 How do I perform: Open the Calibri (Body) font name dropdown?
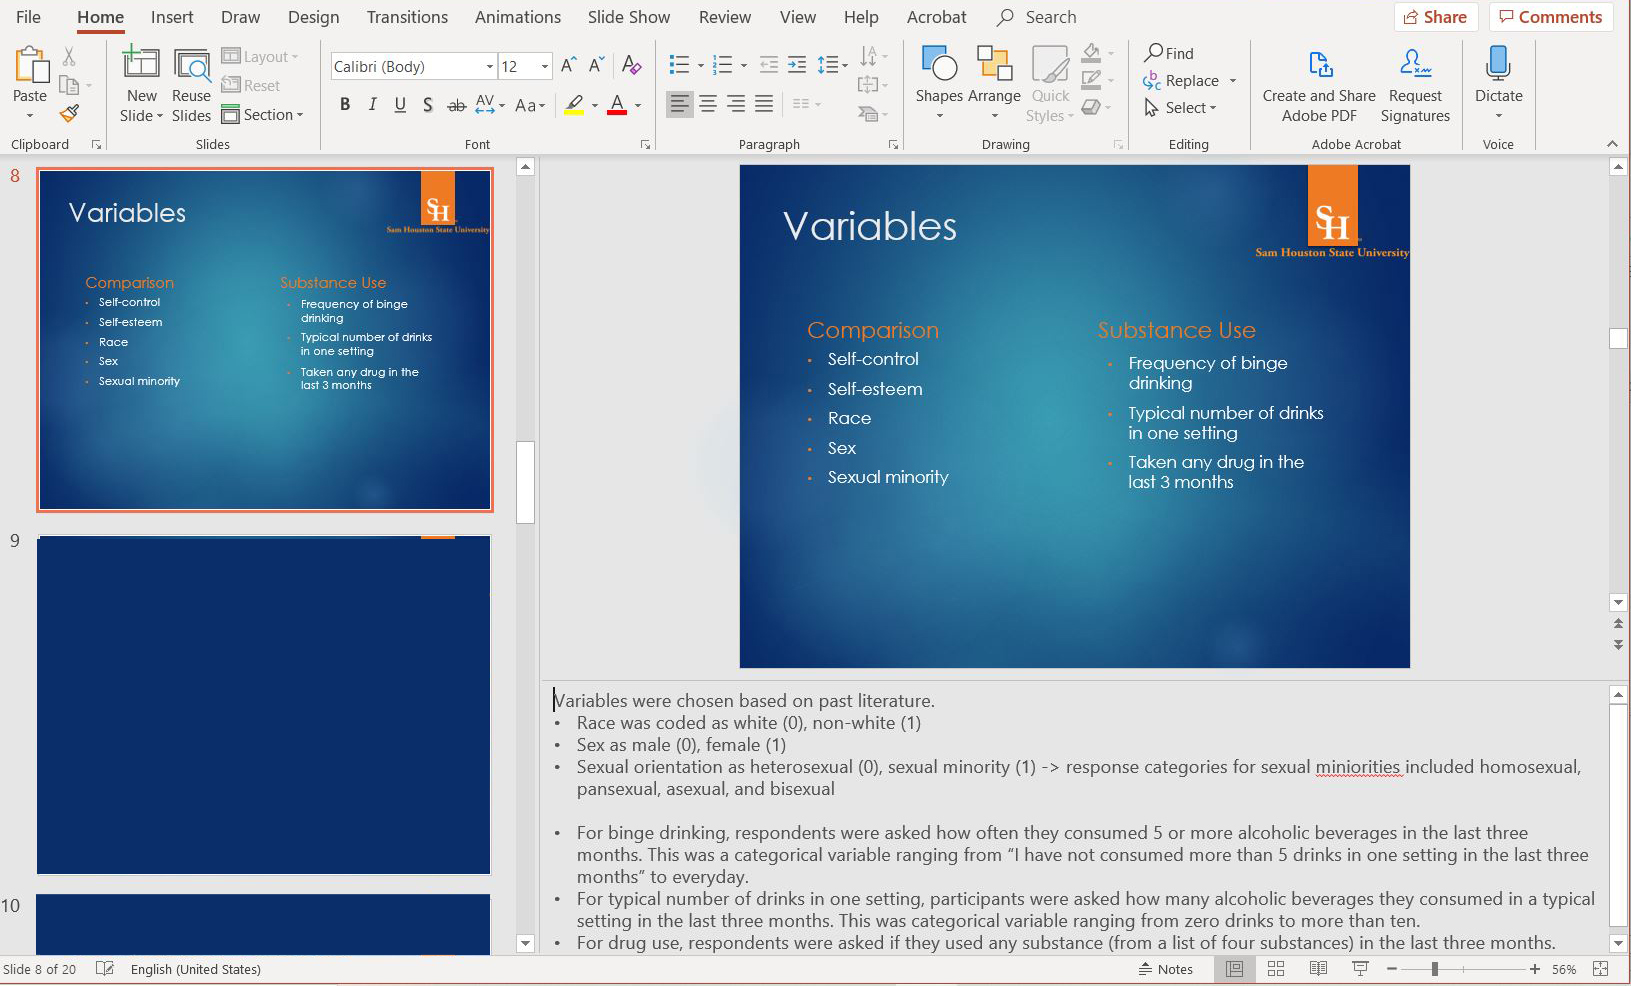coord(489,67)
